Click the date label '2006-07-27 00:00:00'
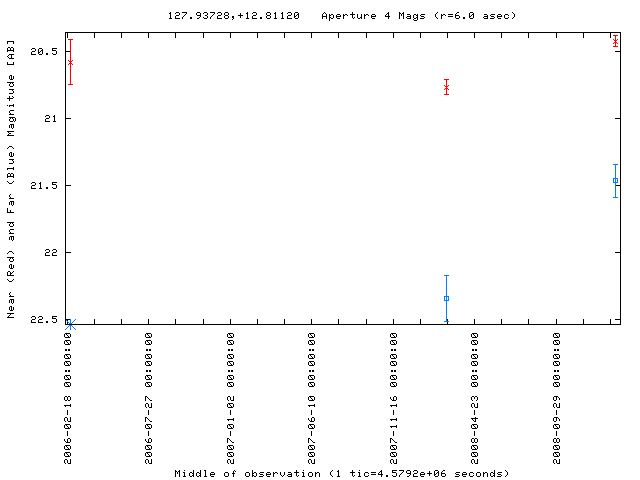This screenshot has height=480, width=640. pos(149,398)
